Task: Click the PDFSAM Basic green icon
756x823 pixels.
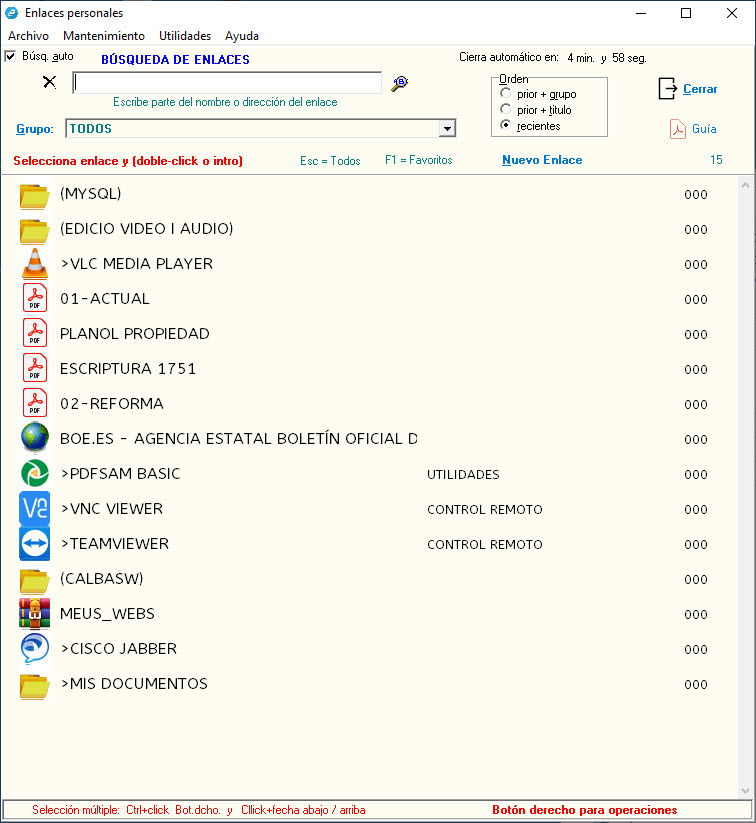Action: pyautogui.click(x=35, y=473)
